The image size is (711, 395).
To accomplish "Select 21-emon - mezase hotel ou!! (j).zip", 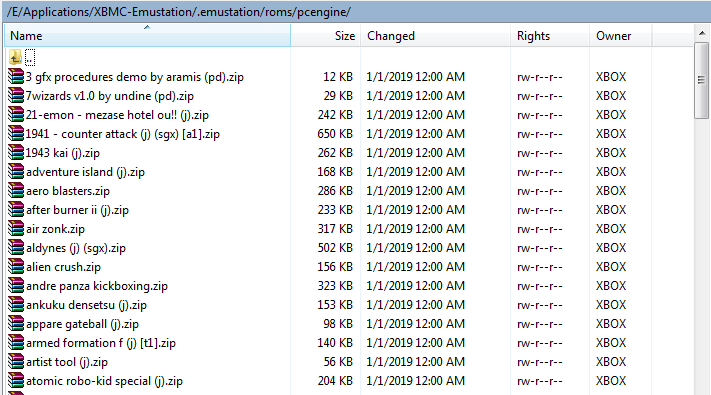I will coord(117,115).
